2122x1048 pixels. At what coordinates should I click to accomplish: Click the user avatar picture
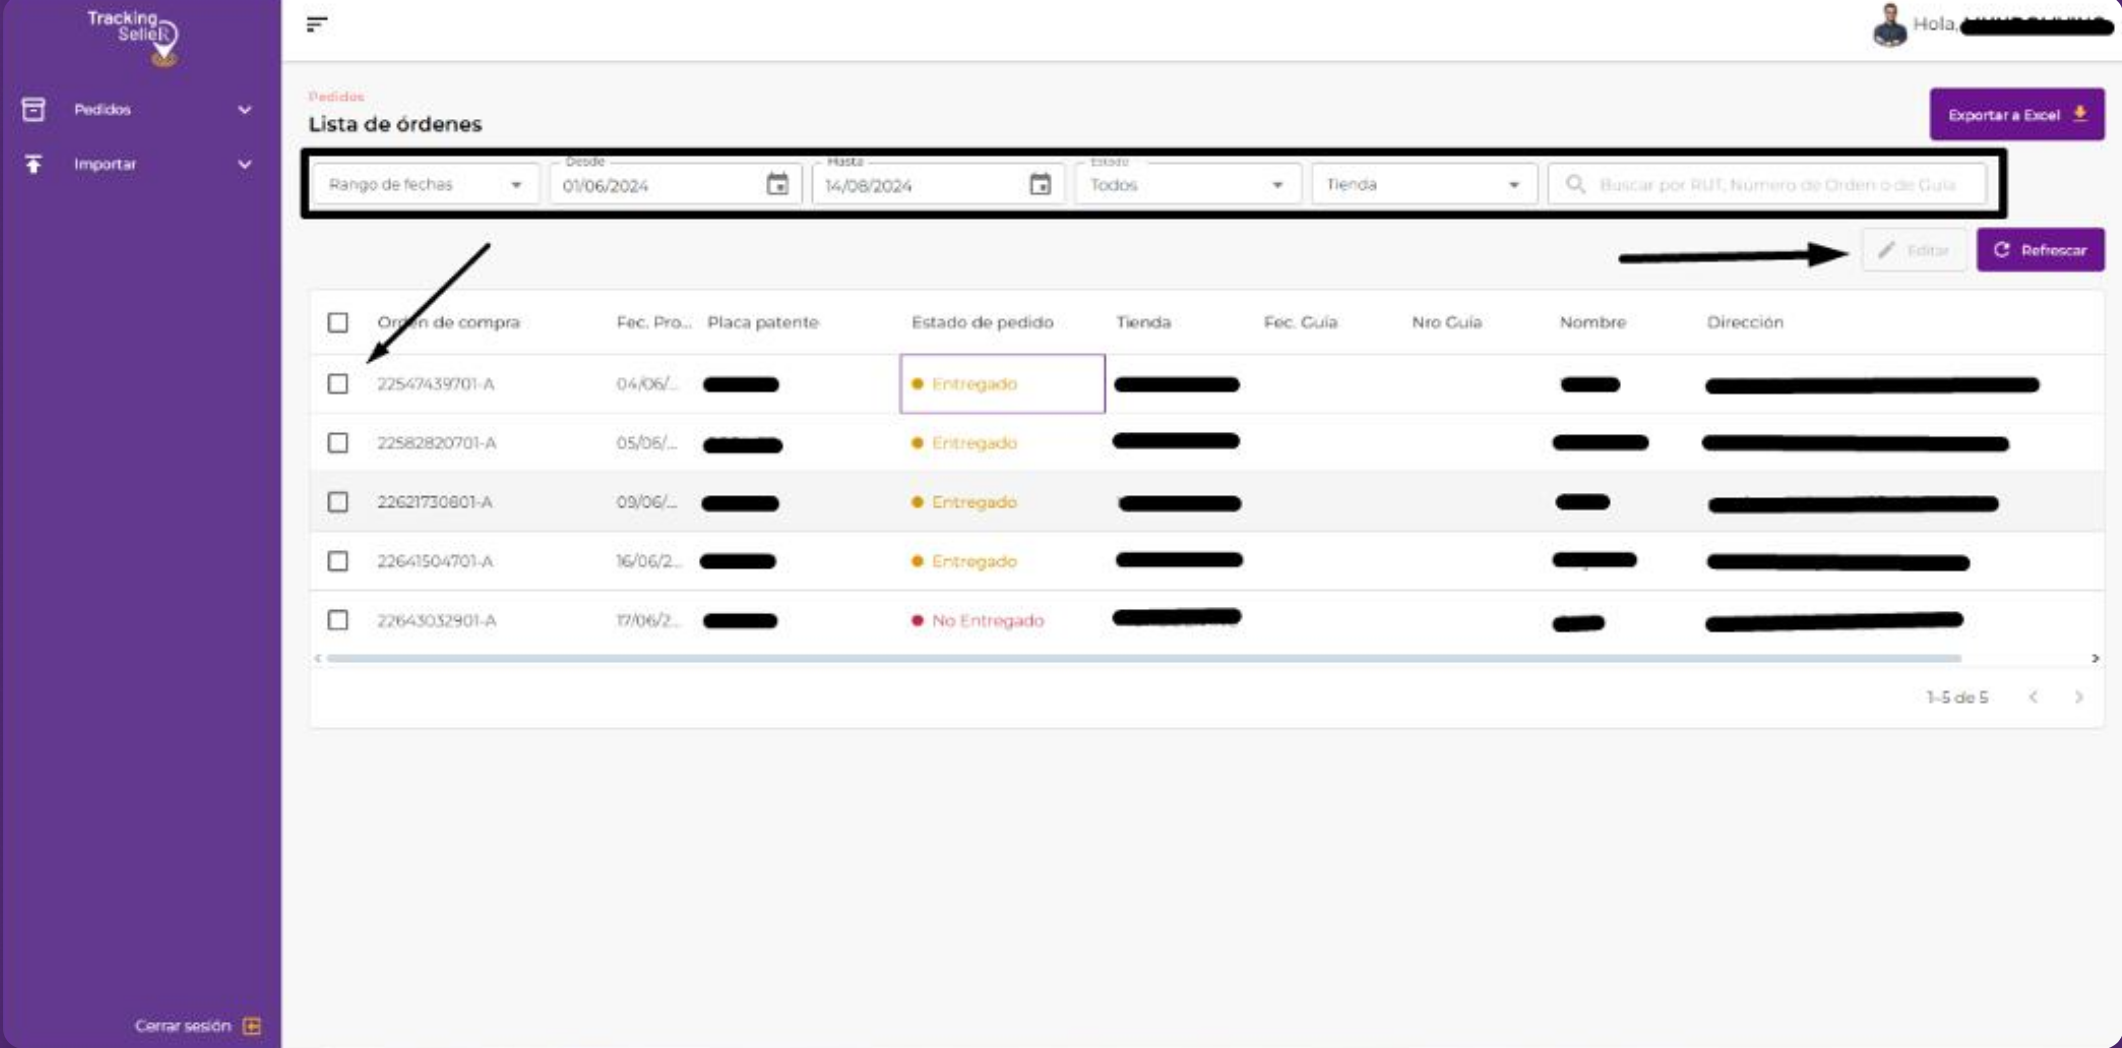tap(1889, 25)
